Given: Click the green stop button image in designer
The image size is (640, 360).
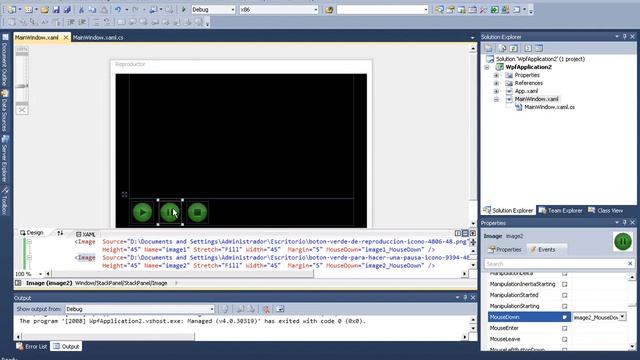Looking at the screenshot, I should (x=198, y=212).
